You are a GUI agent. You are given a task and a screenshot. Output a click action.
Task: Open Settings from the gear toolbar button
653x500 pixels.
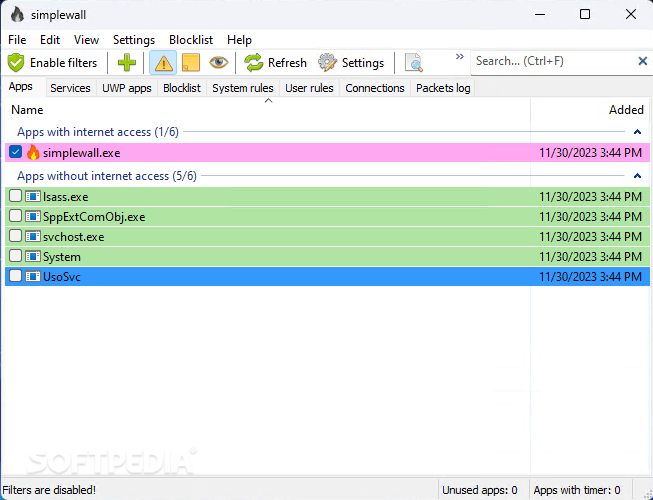(x=351, y=63)
